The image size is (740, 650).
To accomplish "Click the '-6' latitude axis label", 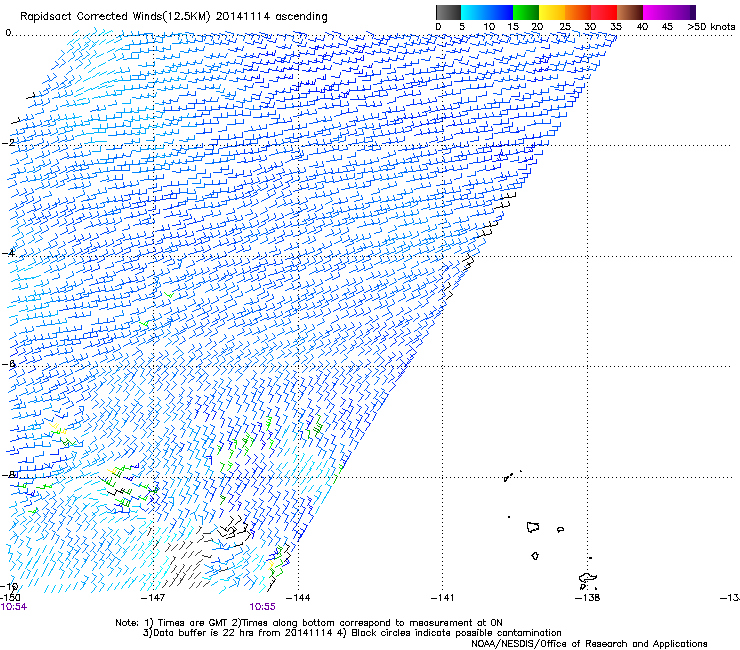I will point(8,364).
